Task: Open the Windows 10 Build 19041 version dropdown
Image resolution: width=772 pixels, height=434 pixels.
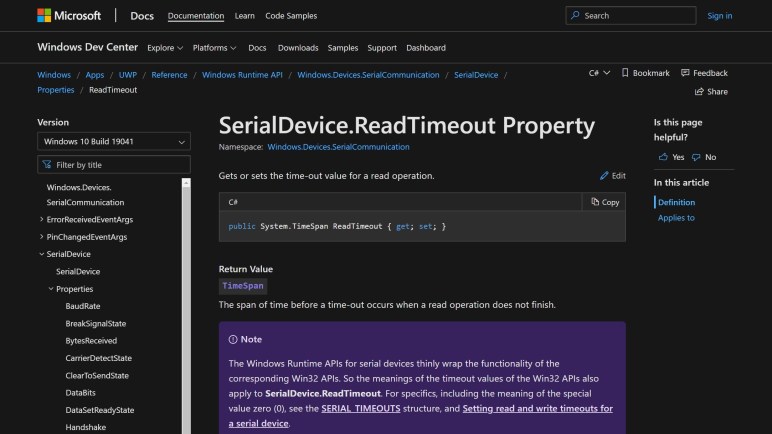Action: [113, 142]
